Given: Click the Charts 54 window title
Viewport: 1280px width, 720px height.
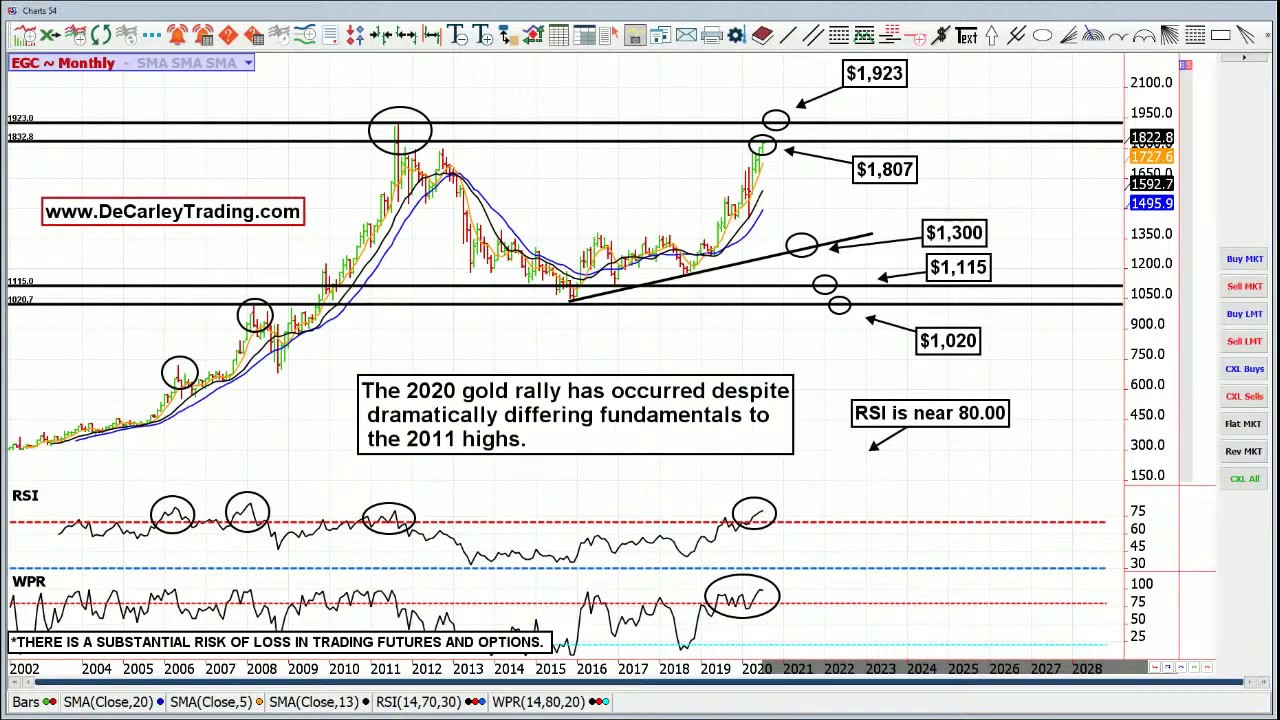Looking at the screenshot, I should click(x=39, y=11).
